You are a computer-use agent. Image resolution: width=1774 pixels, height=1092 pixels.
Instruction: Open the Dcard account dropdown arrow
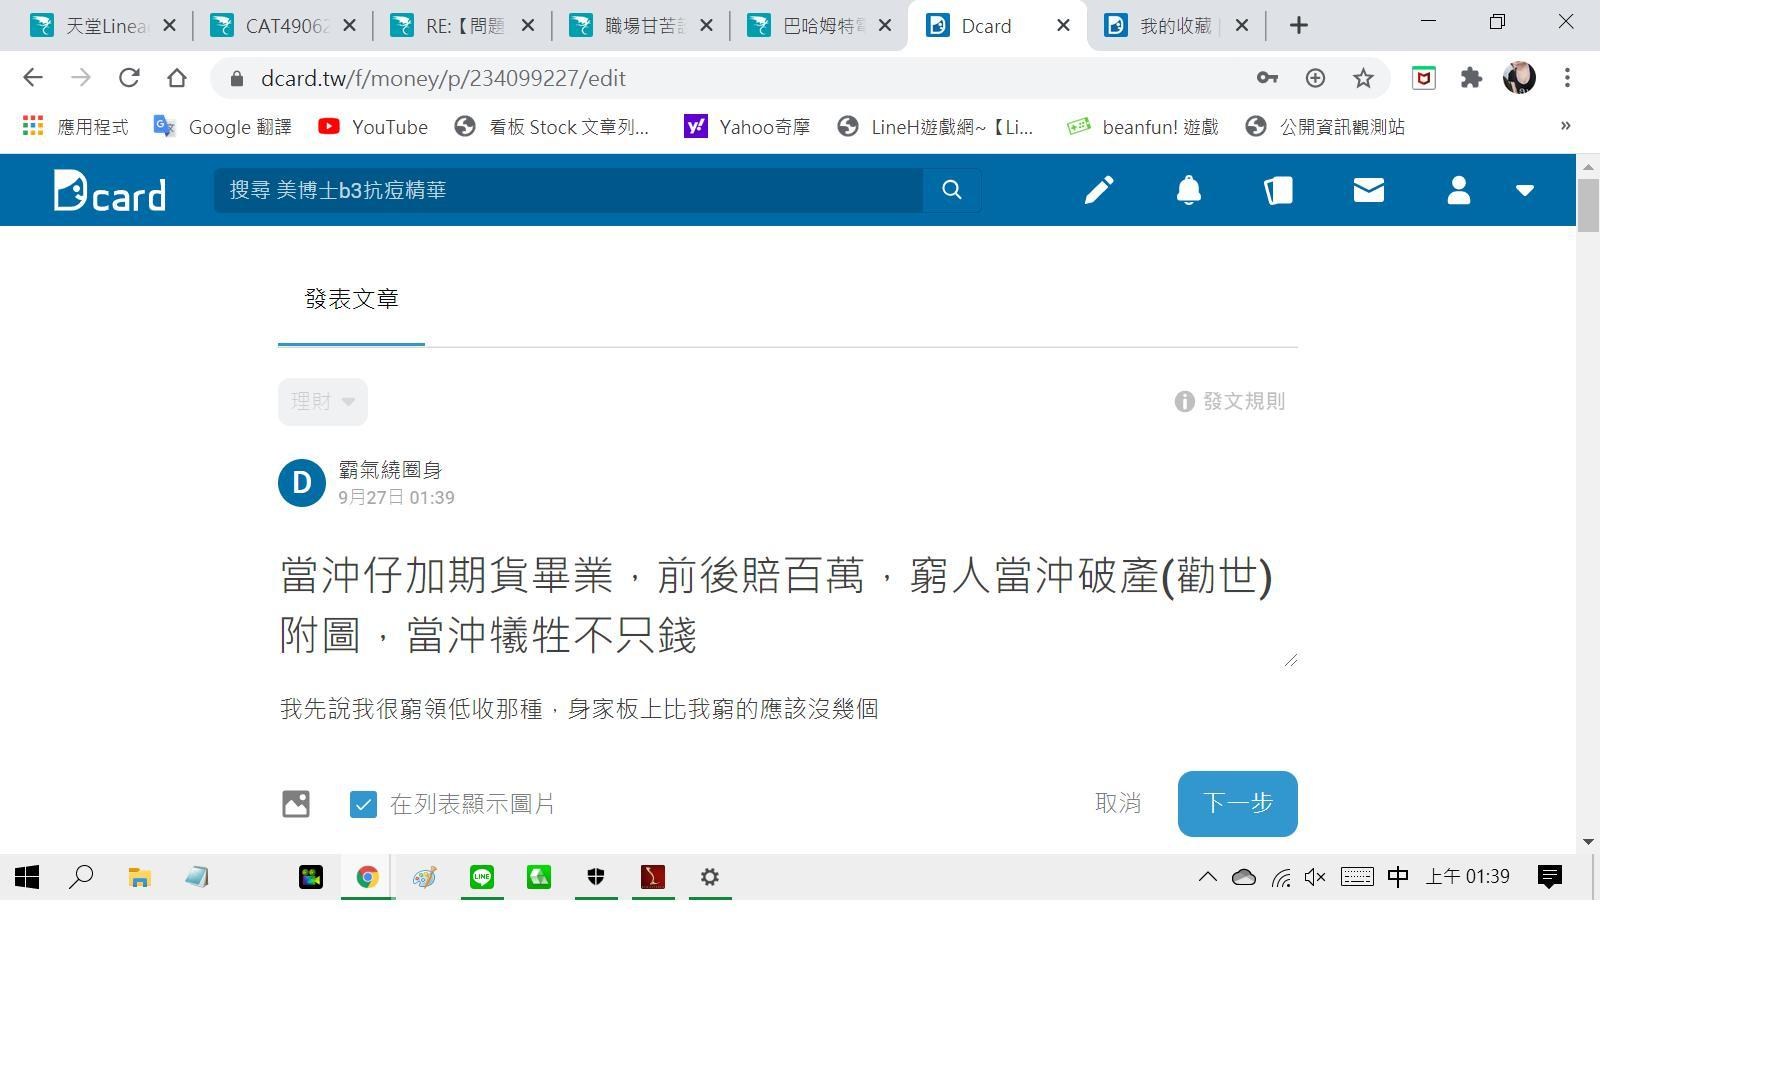[x=1525, y=190]
